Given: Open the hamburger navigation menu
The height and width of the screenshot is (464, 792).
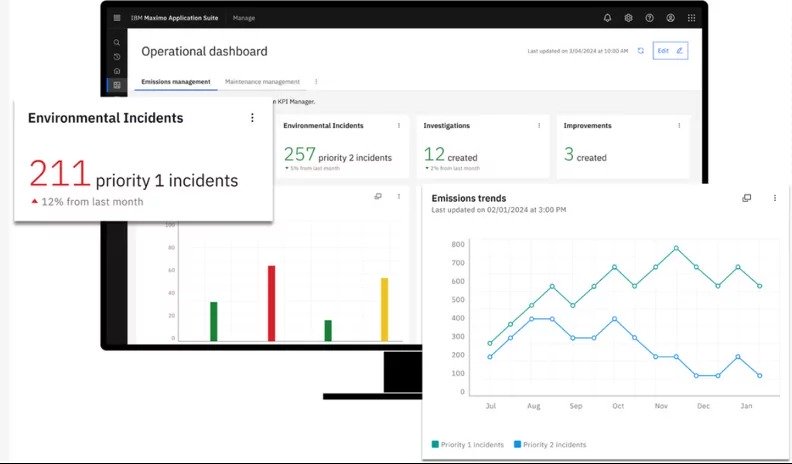Looking at the screenshot, I should coord(117,18).
